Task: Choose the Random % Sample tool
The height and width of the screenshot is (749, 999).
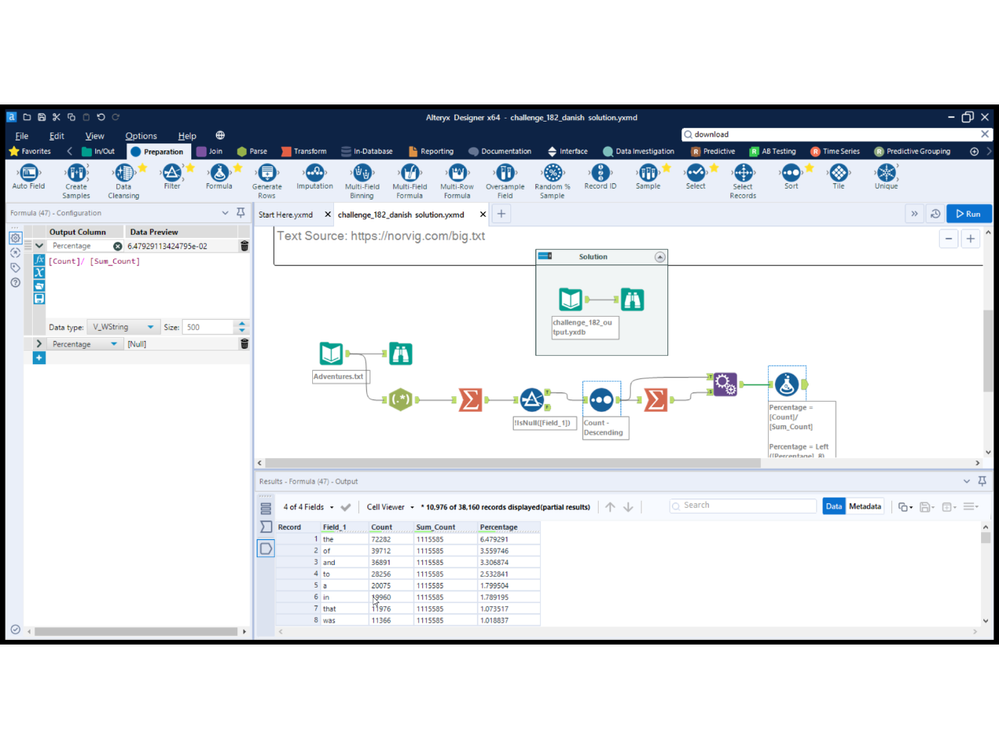Action: pos(552,182)
